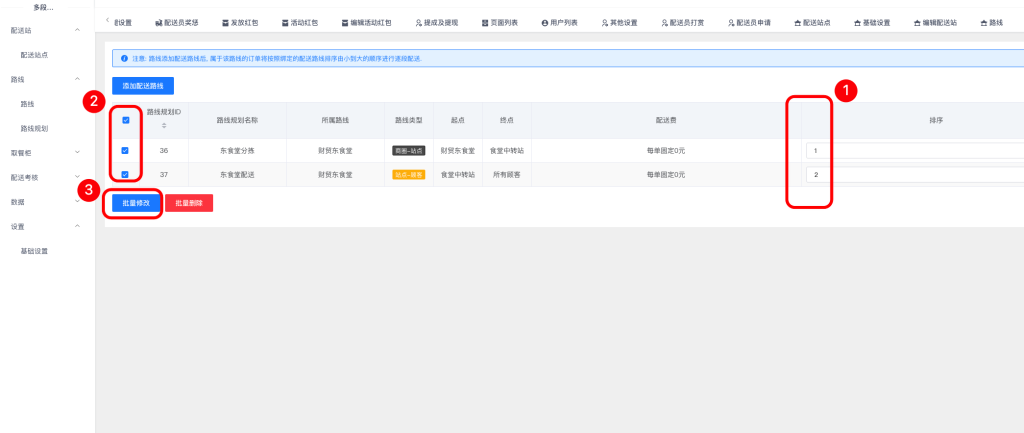
Task: Uncheck the checkbox for route 37
Action: pyautogui.click(x=125, y=174)
